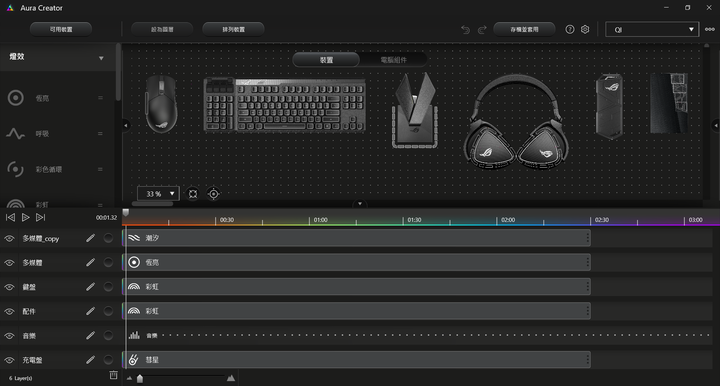Click the timeline zoom slider handle

click(x=140, y=378)
